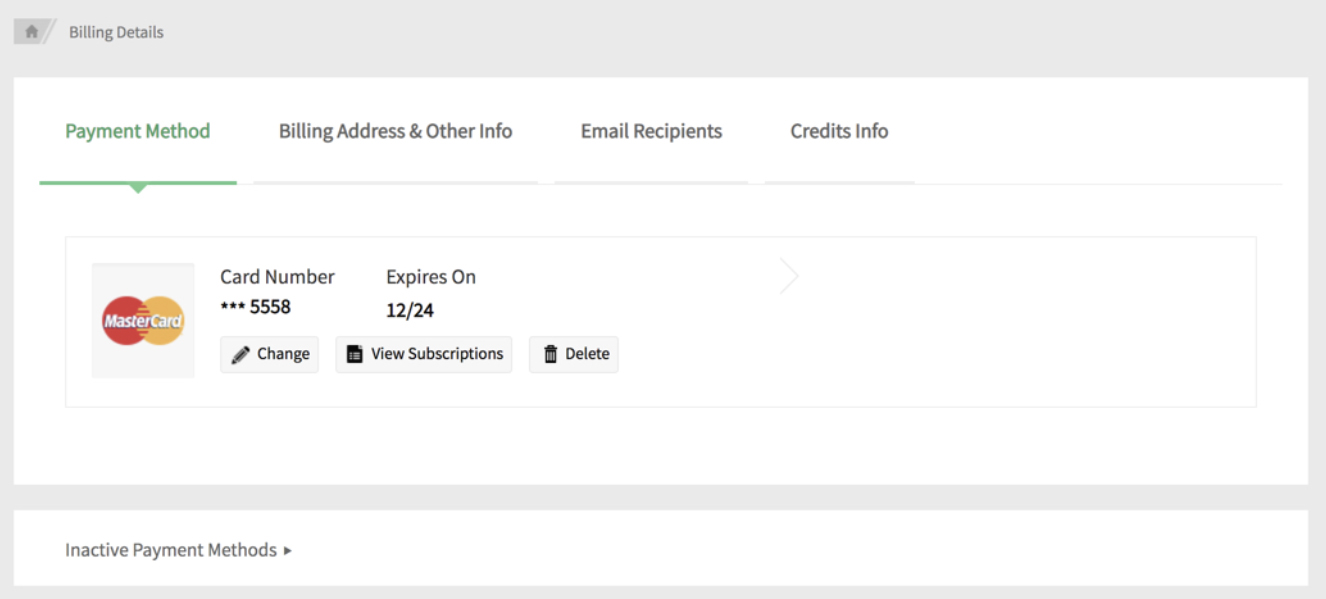Image resolution: width=1326 pixels, height=599 pixels.
Task: Click the home icon in the breadcrumb
Action: (x=33, y=31)
